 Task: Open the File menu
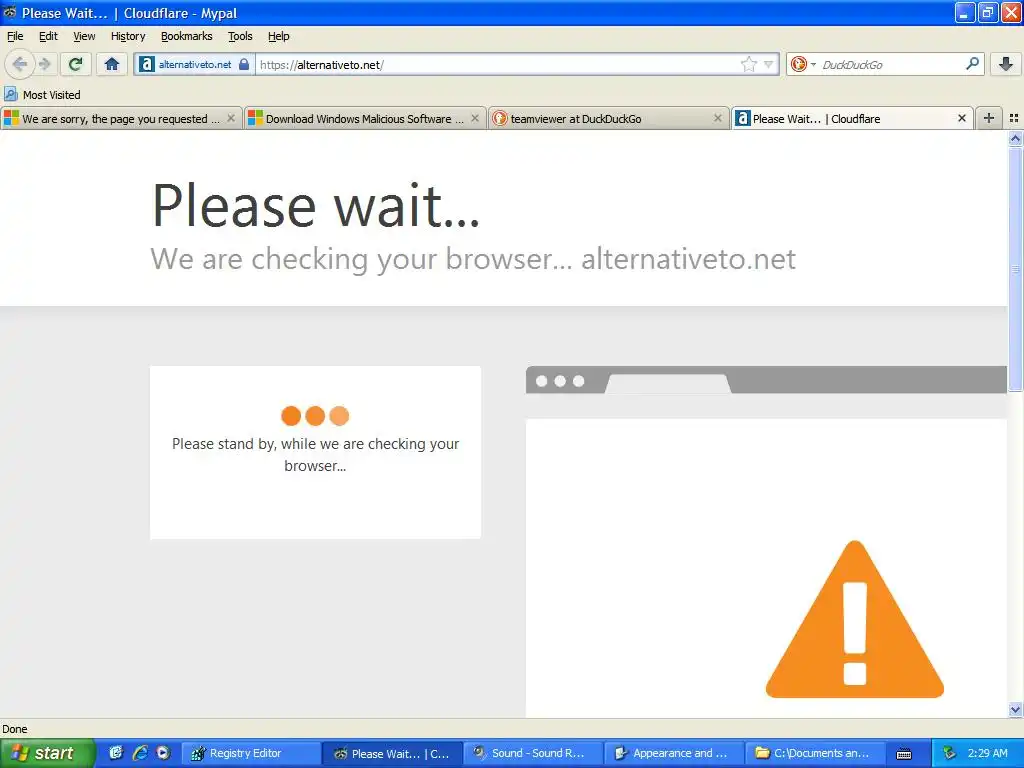[x=14, y=36]
